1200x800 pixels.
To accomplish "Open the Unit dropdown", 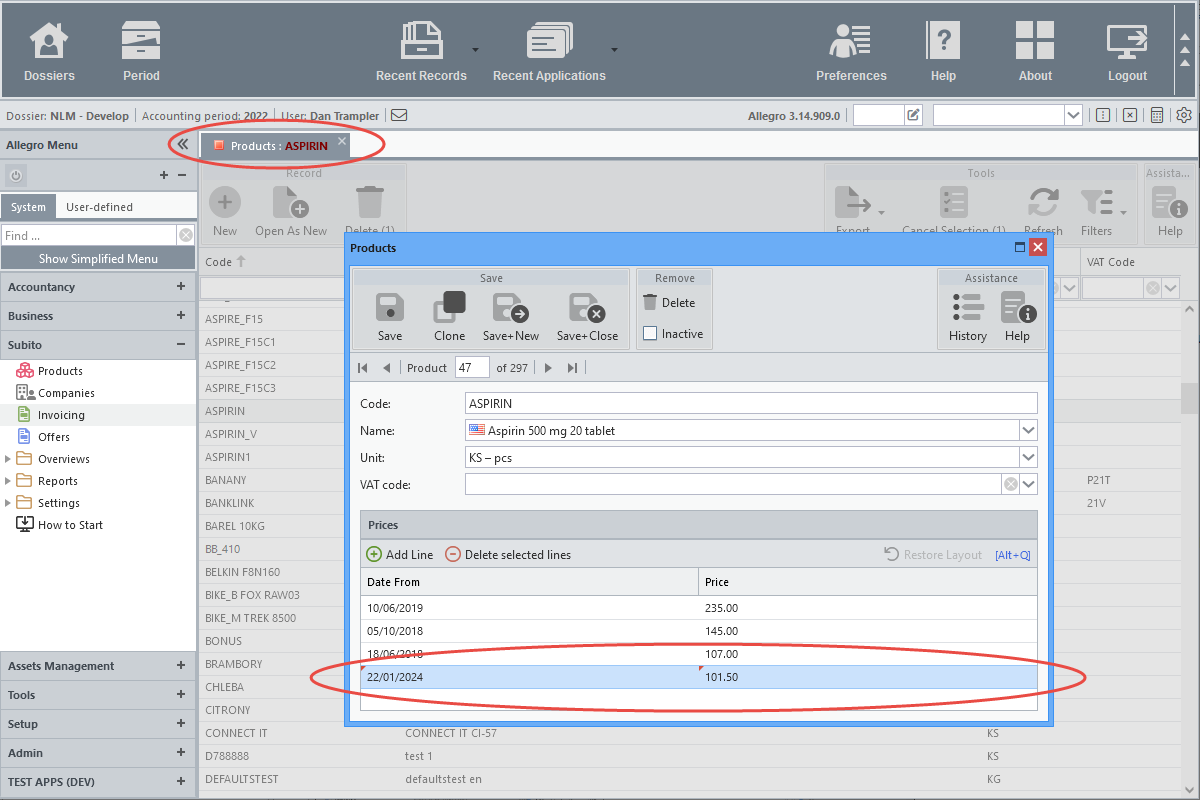I will [x=1028, y=458].
